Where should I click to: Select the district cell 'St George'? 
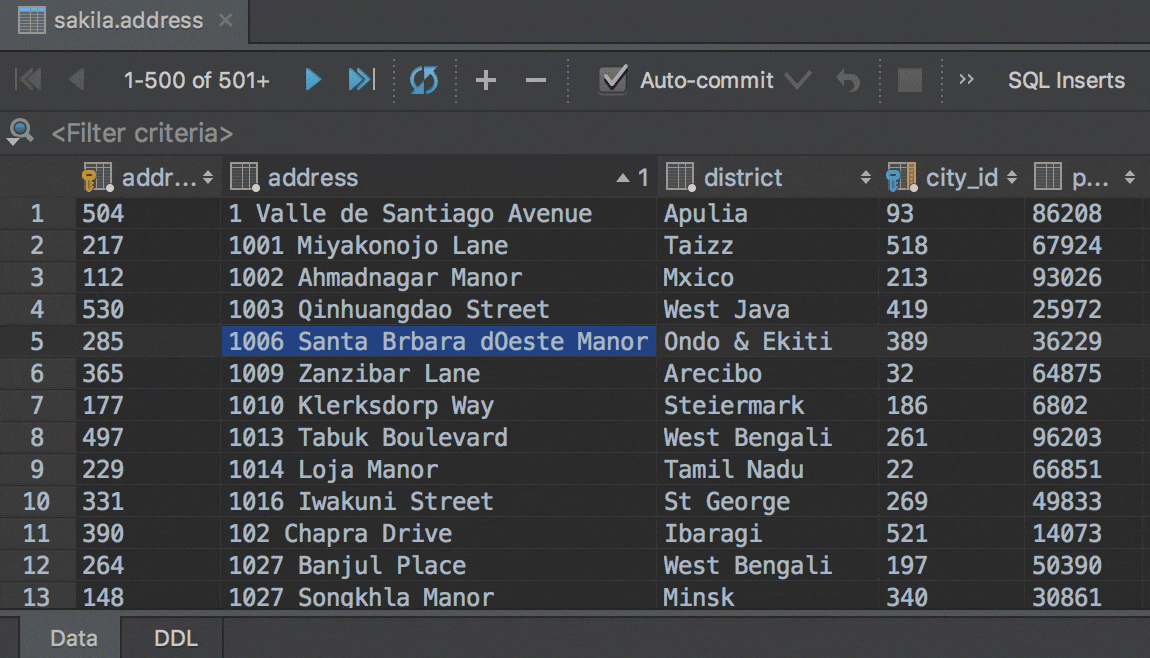tap(768, 502)
